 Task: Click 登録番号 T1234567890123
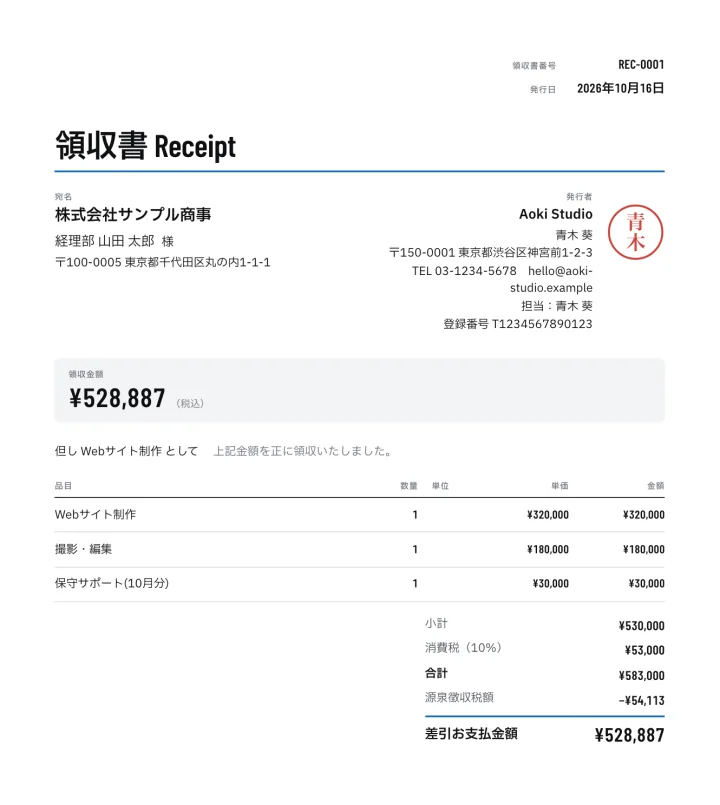click(x=518, y=324)
